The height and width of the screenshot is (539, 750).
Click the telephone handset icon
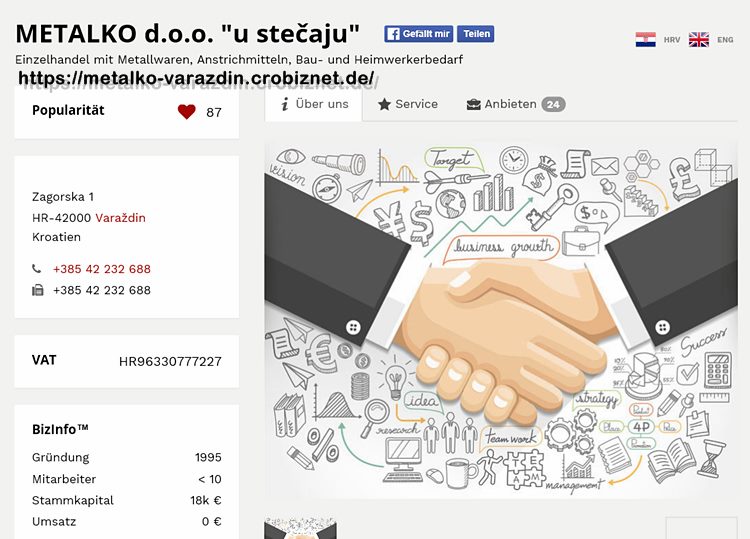(x=36, y=269)
